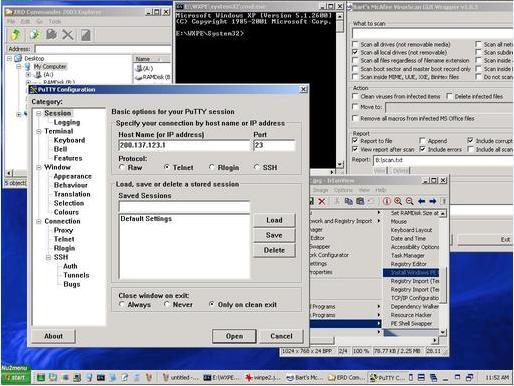
Task: Collapse the Session node in PuTTY category tree
Action: (39, 113)
